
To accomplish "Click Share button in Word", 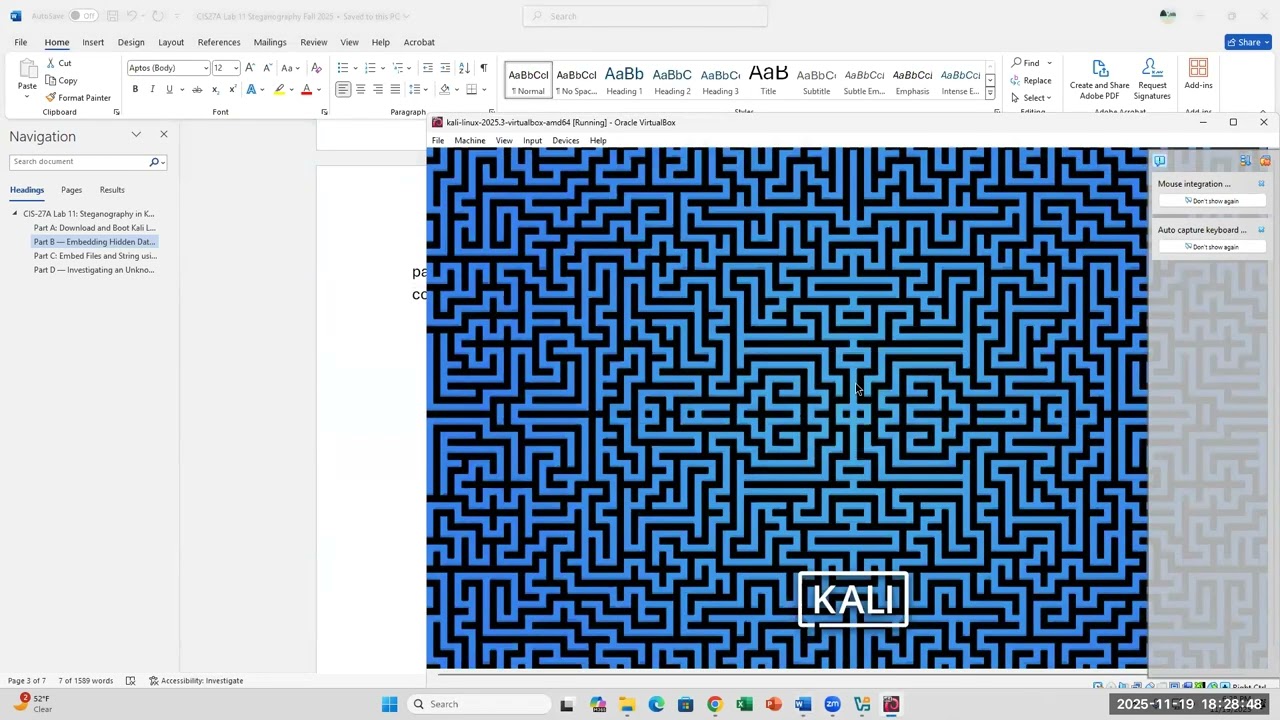I will coord(1248,42).
